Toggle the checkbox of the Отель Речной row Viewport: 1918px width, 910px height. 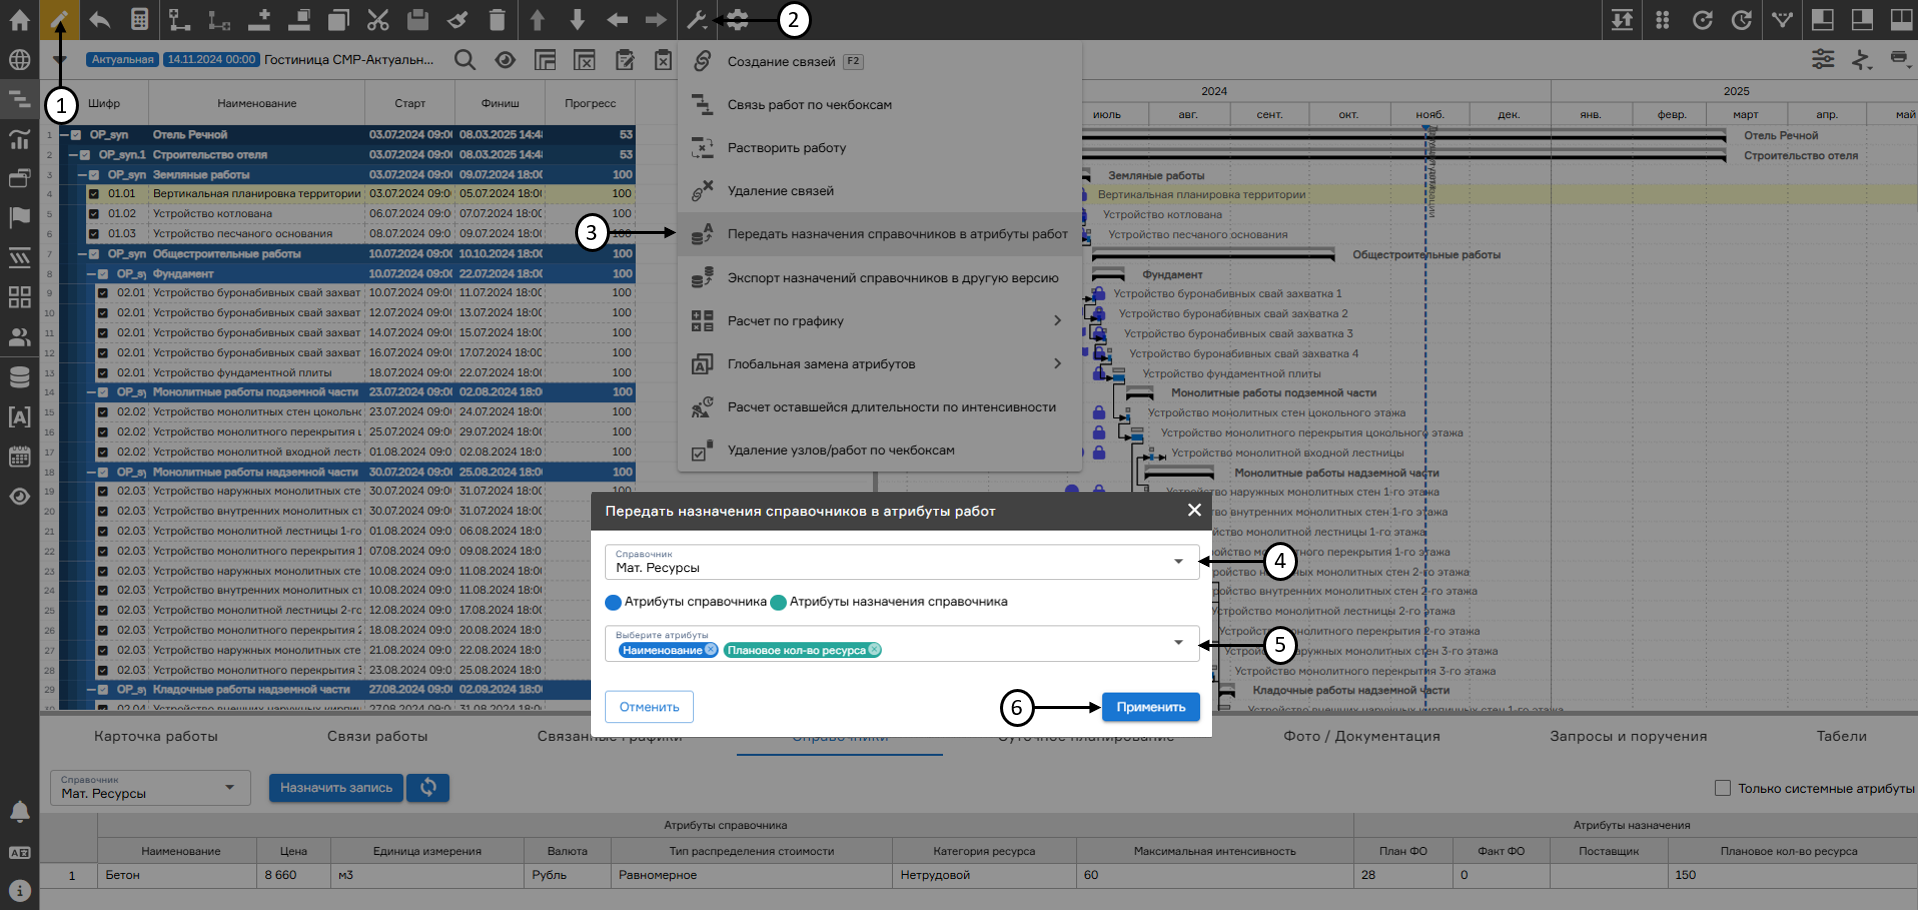pyautogui.click(x=76, y=135)
